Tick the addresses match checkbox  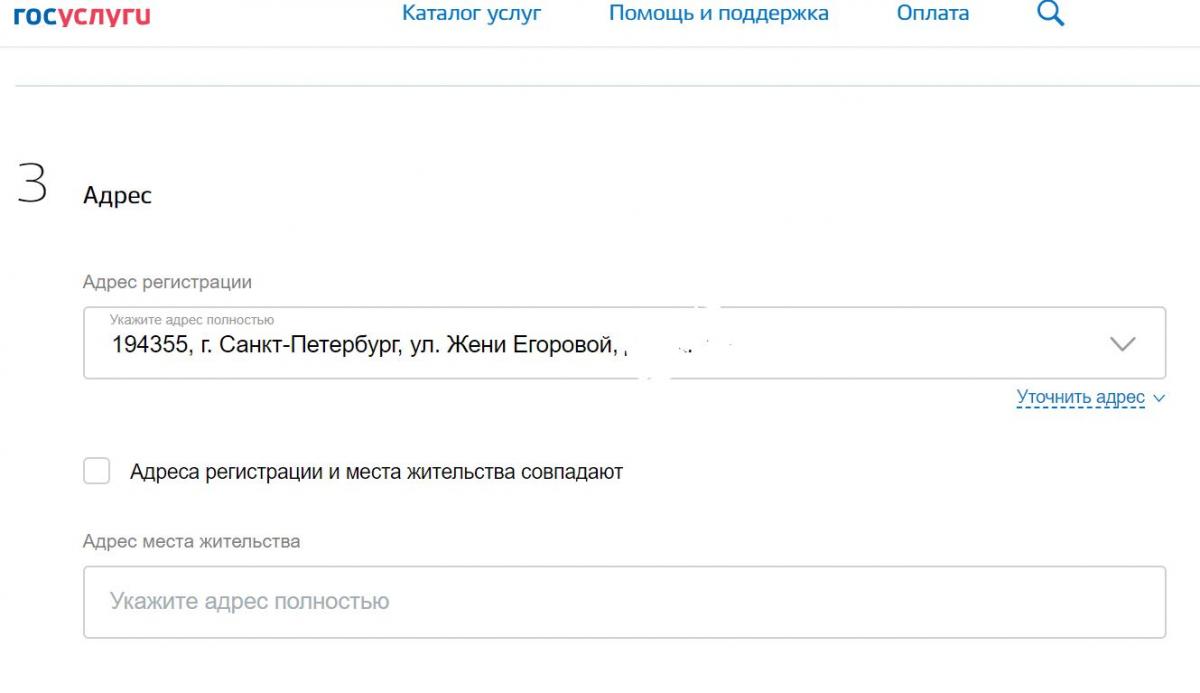[97, 471]
